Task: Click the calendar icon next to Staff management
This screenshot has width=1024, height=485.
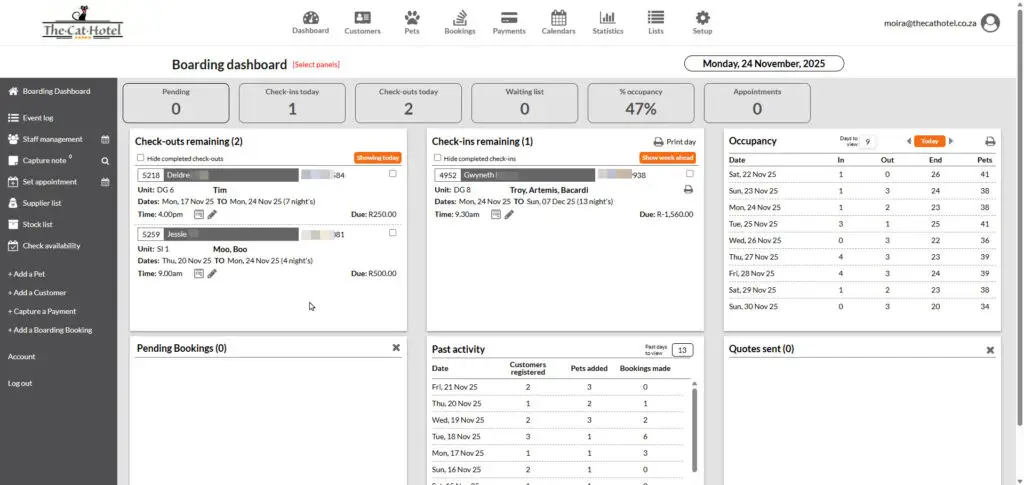Action: coord(105,139)
